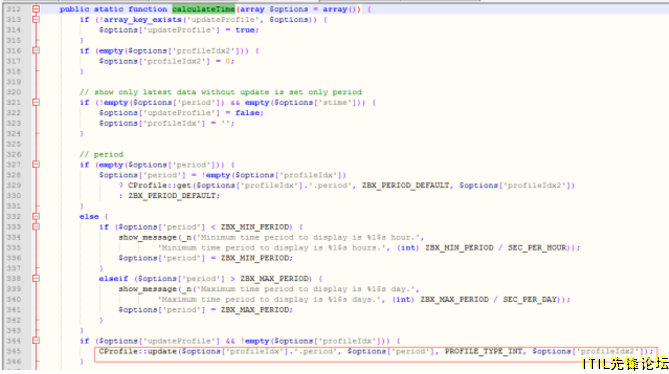
Task: Click 'true;' value on line 314
Action: click(x=247, y=30)
